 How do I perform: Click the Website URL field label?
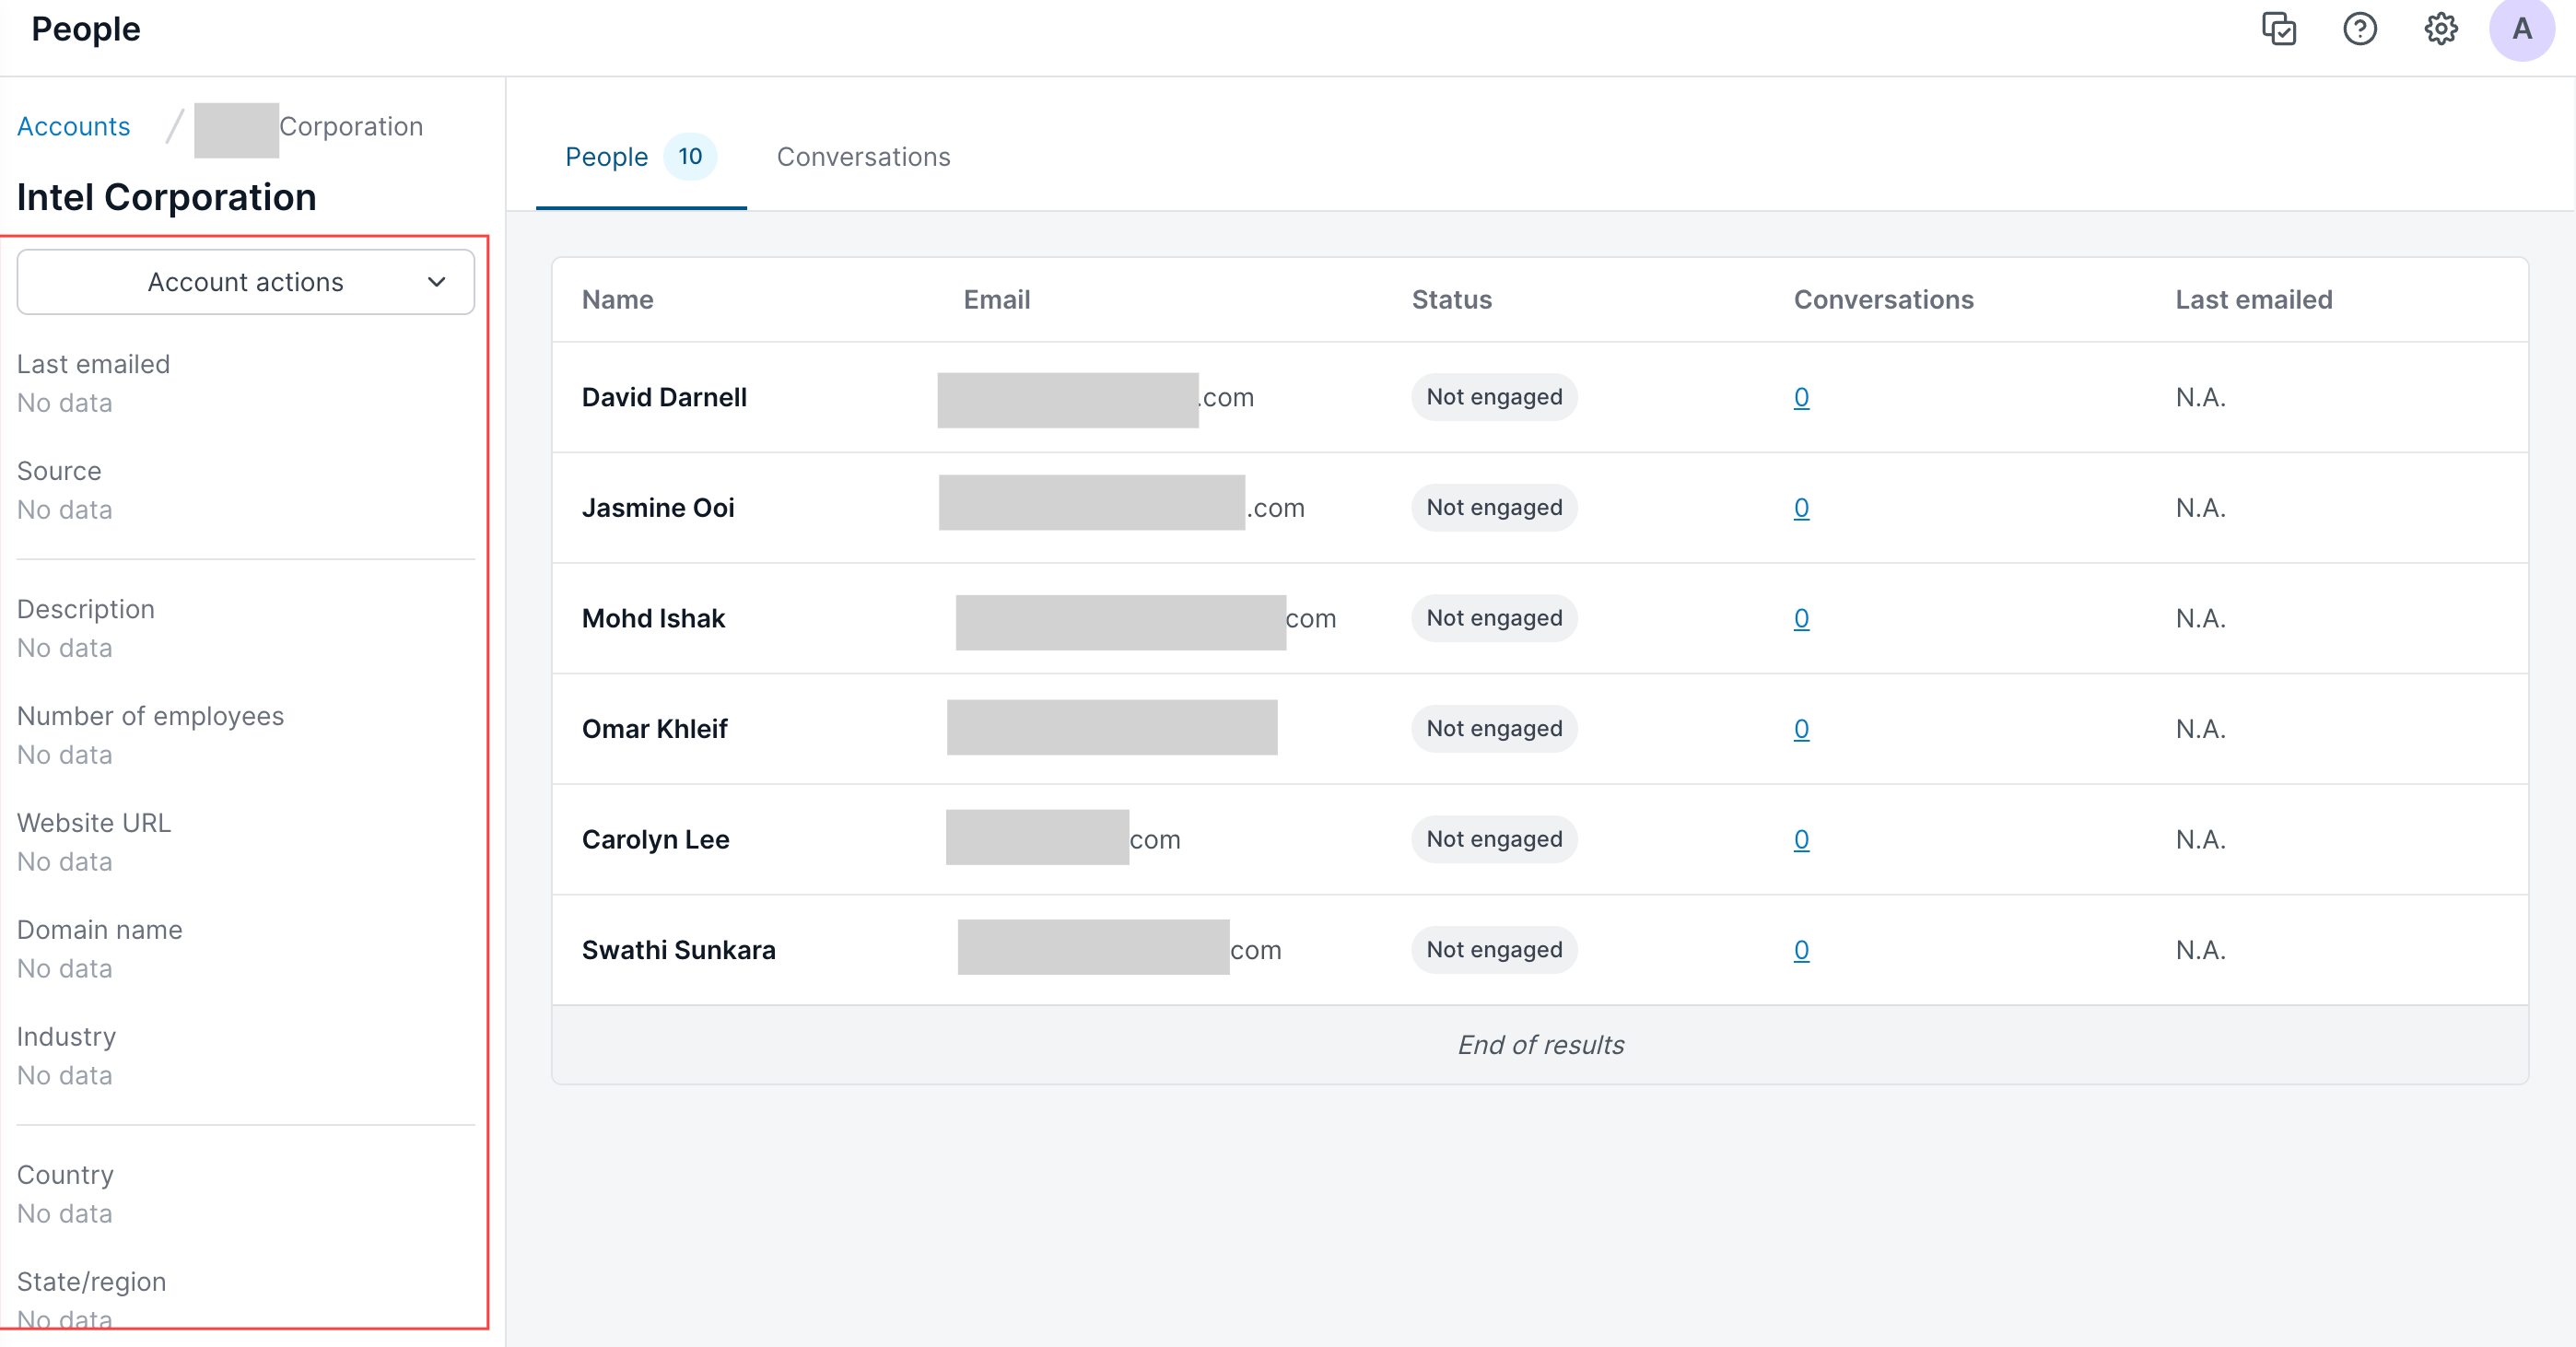[x=94, y=824]
